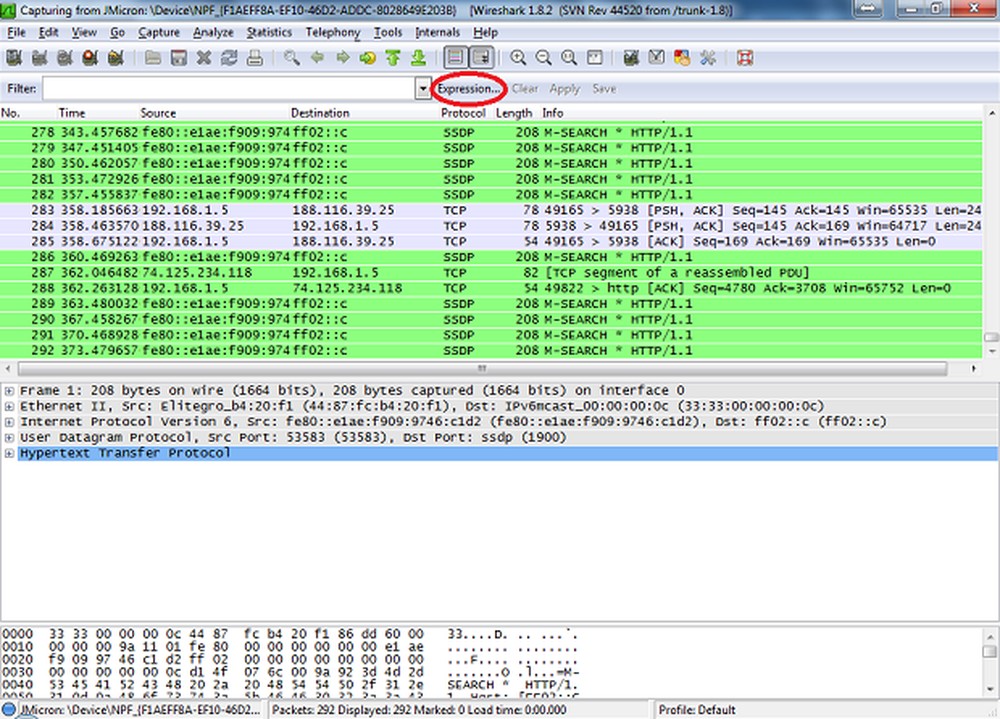Toggle packet list colorization
The width and height of the screenshot is (1000, 719).
[453, 57]
